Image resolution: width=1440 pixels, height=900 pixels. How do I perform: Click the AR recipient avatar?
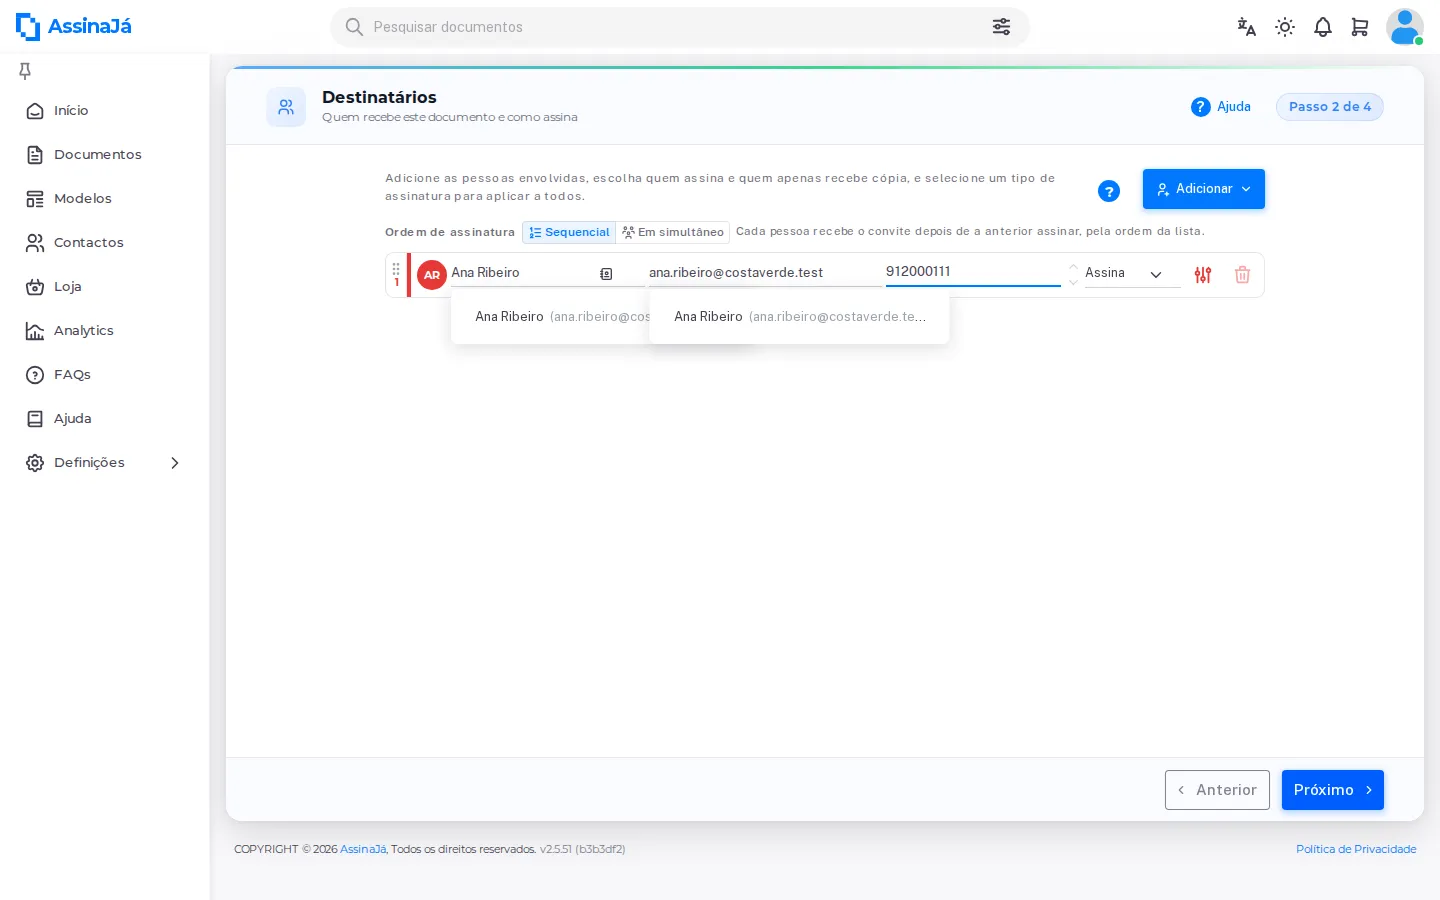(432, 275)
